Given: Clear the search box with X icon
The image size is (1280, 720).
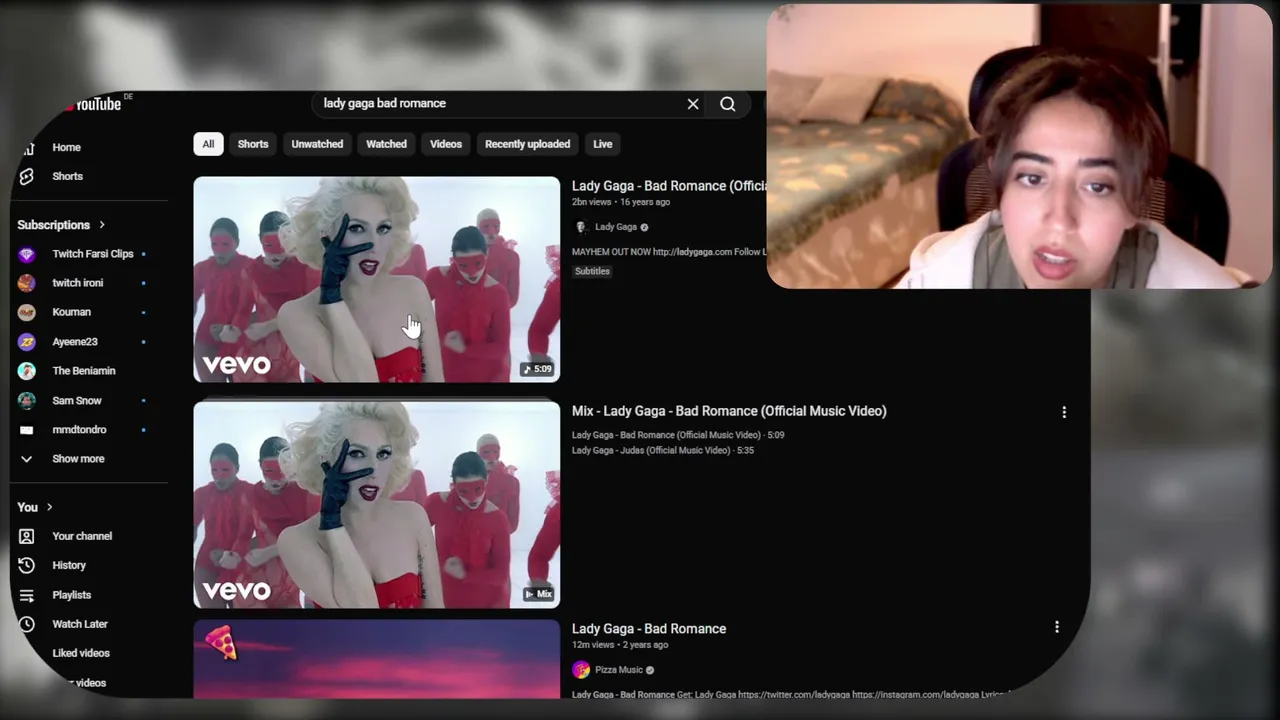Looking at the screenshot, I should (x=693, y=104).
